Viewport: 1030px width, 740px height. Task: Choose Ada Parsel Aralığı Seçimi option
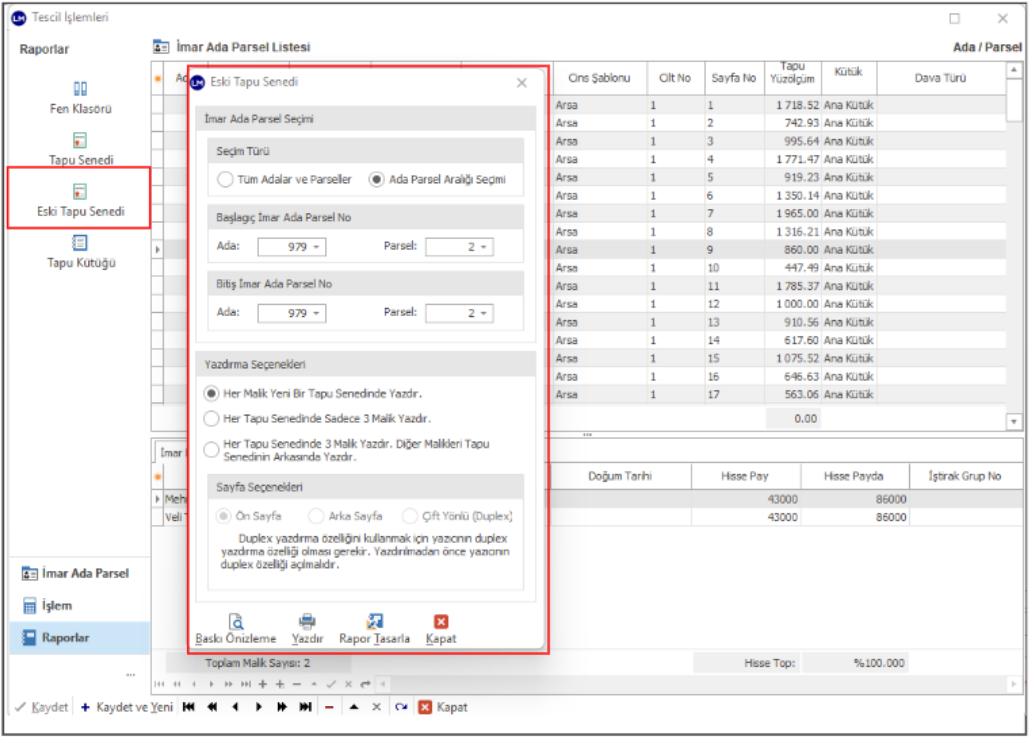[x=377, y=180]
